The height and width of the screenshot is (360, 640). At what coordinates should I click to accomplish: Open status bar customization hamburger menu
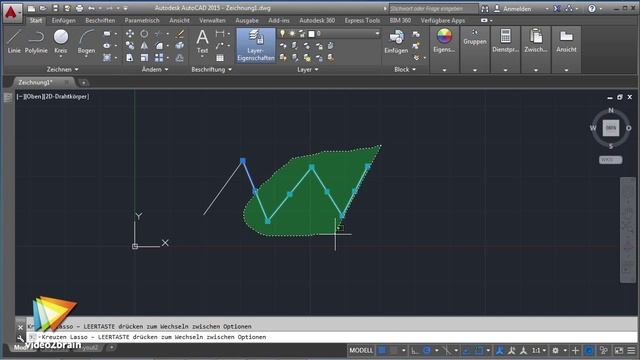[631, 350]
